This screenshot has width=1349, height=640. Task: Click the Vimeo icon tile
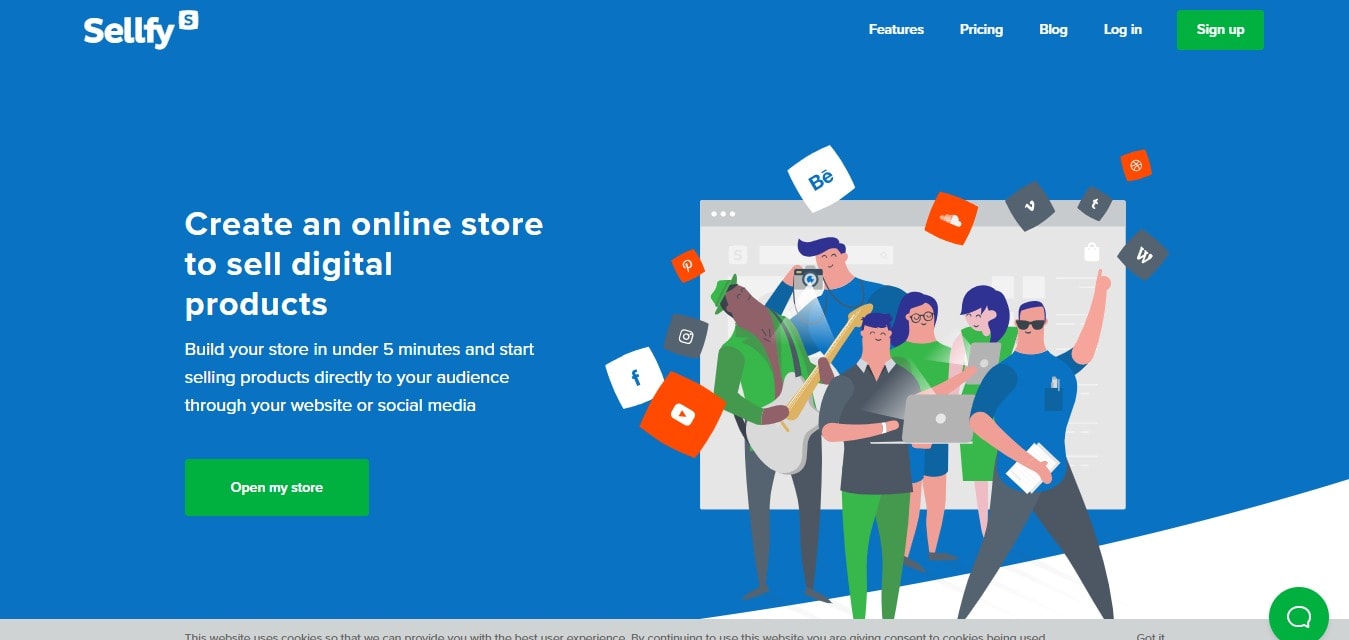pos(1030,206)
